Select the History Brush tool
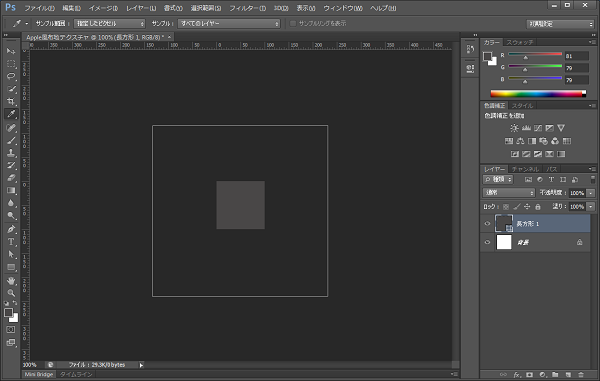Screen dimensions: 600x381 point(11,165)
